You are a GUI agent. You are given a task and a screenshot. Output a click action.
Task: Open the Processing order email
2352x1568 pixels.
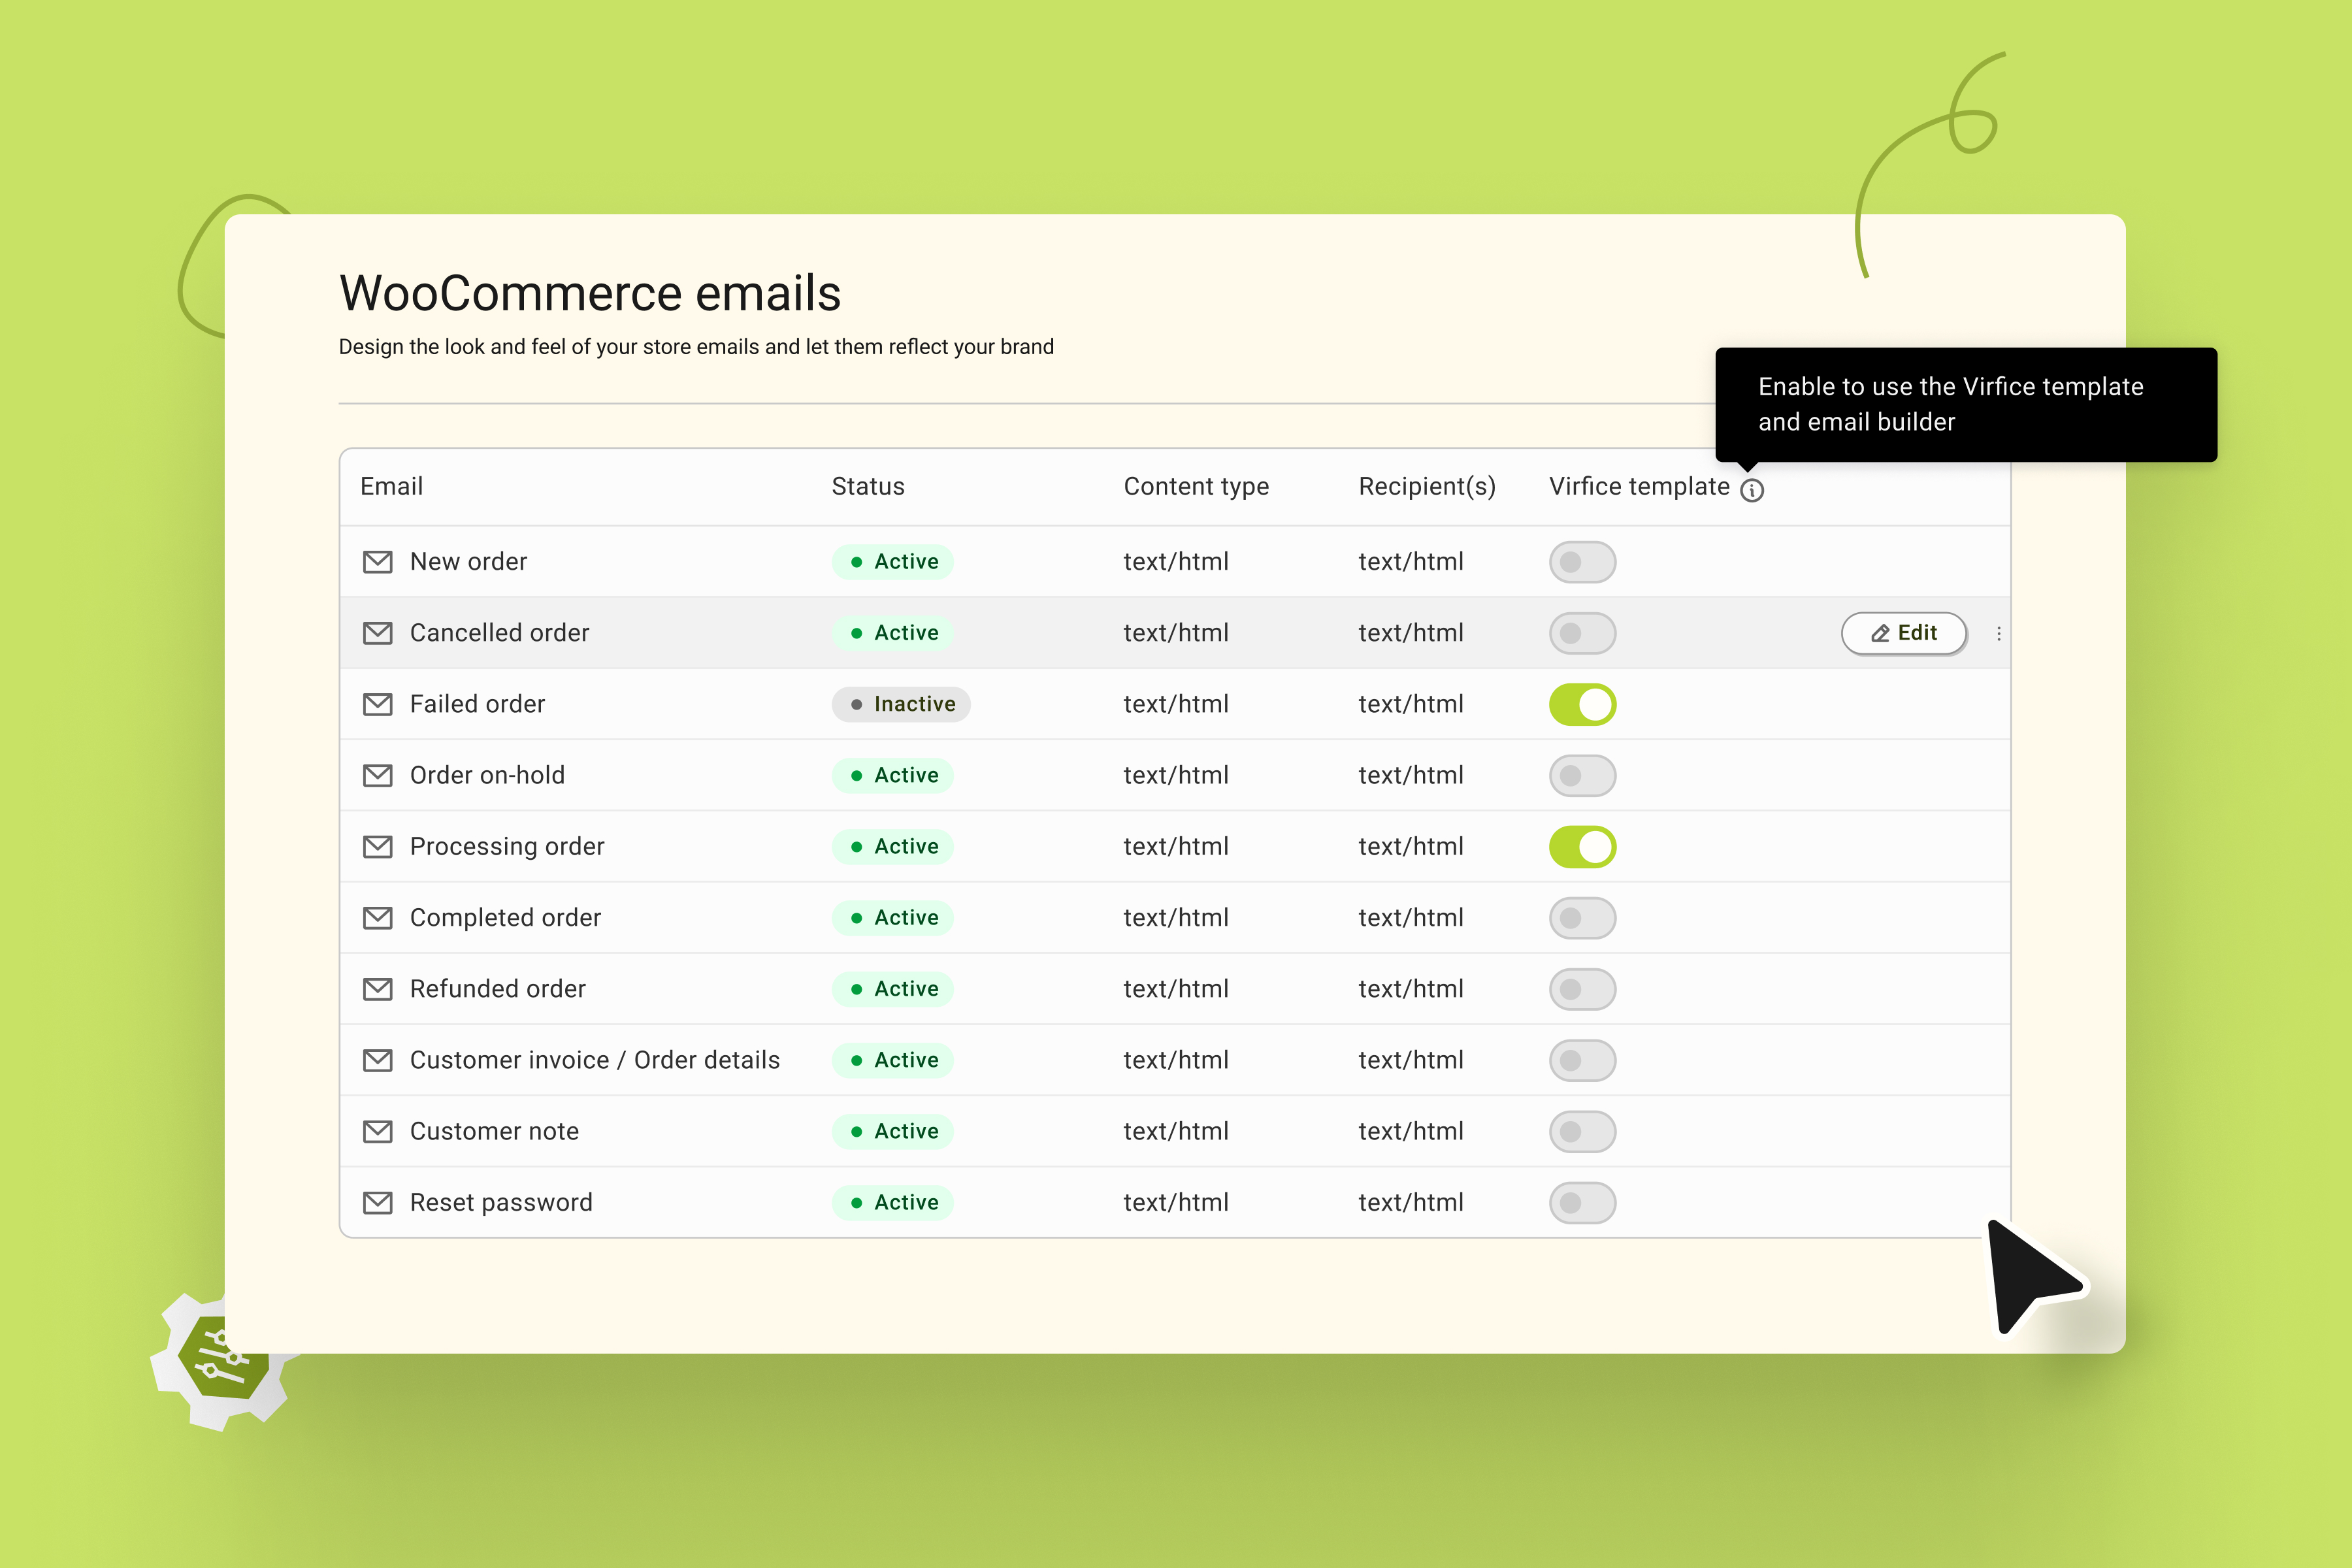coord(507,847)
